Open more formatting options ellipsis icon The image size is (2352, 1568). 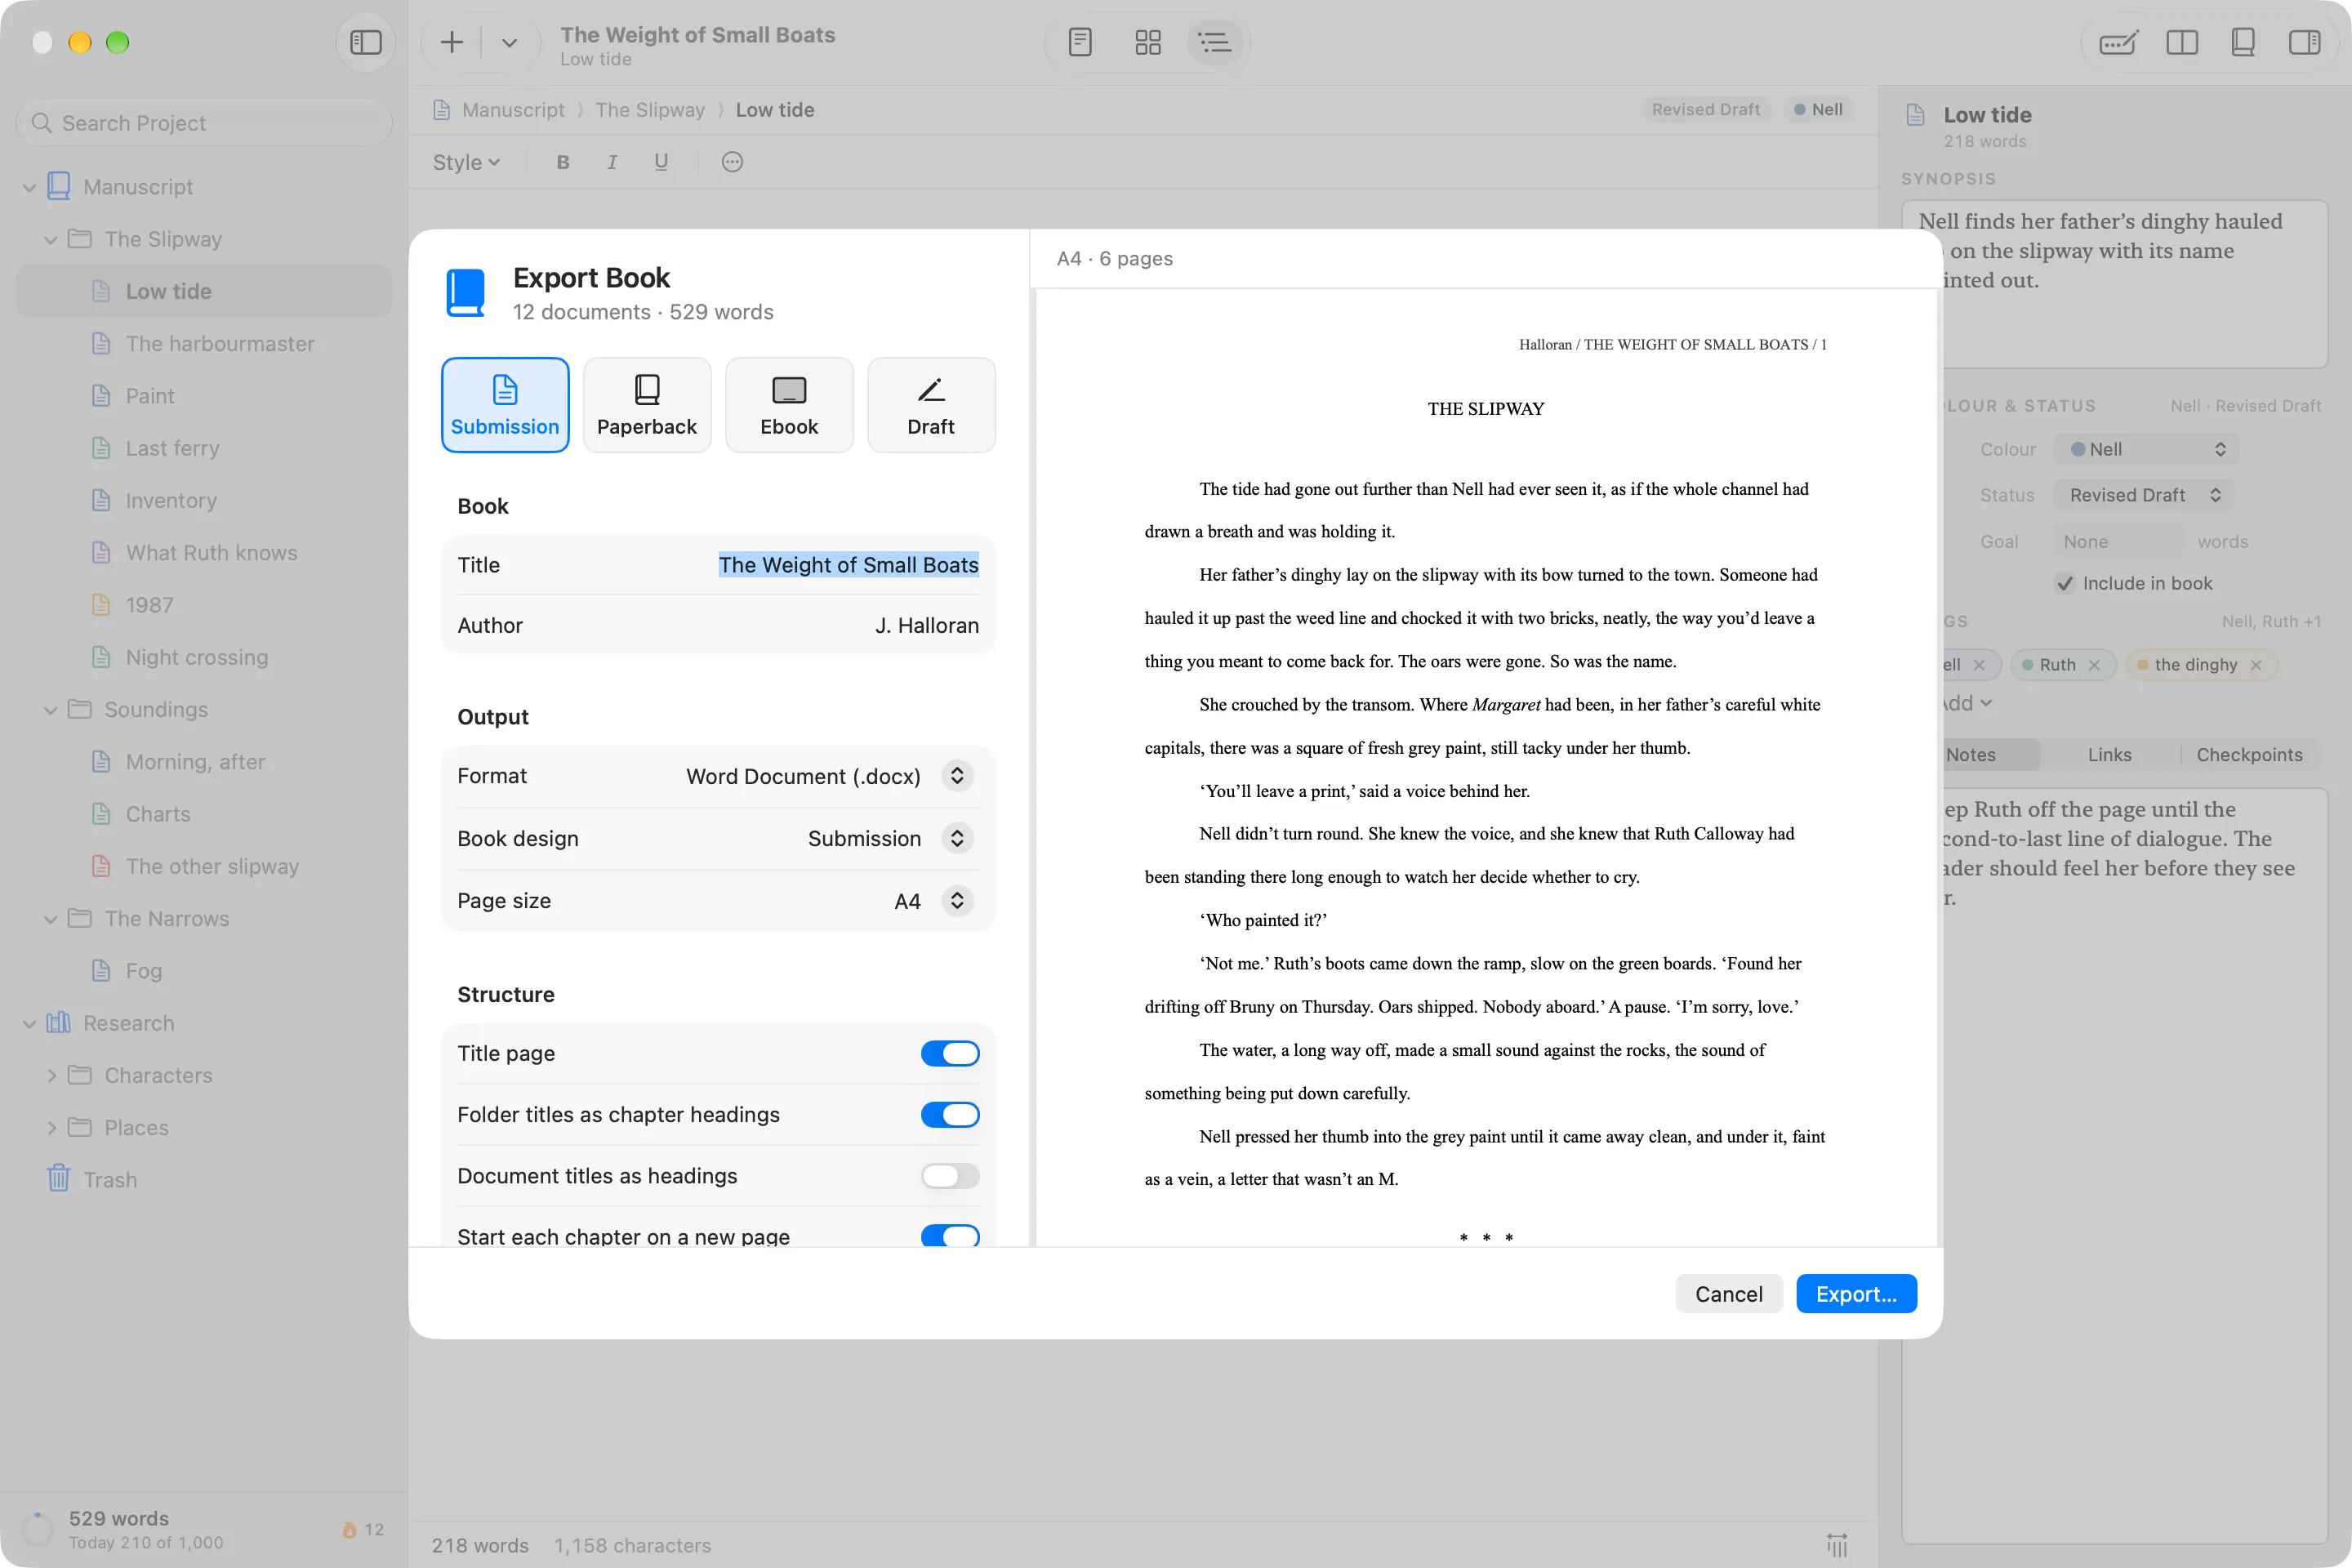[732, 162]
